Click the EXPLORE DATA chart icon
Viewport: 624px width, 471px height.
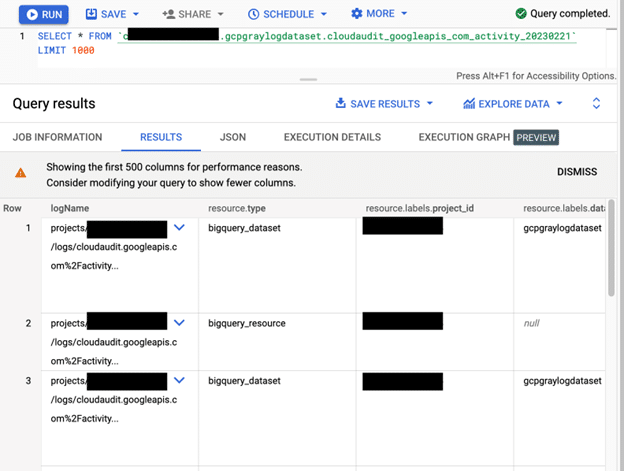pos(469,103)
